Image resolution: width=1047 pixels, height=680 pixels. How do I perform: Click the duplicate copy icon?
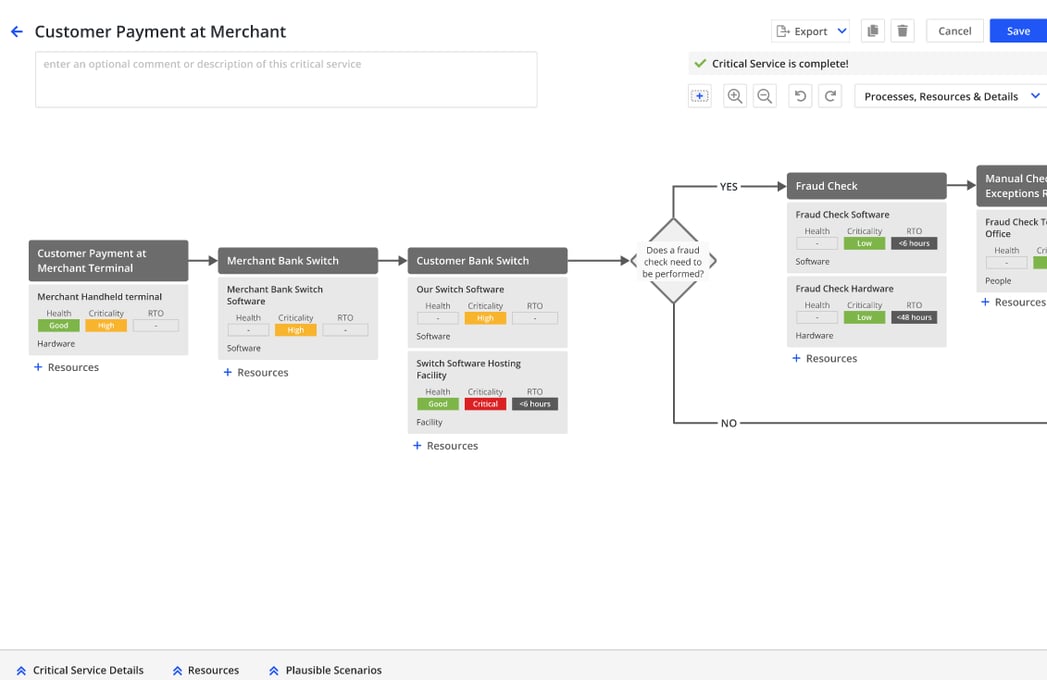click(873, 31)
